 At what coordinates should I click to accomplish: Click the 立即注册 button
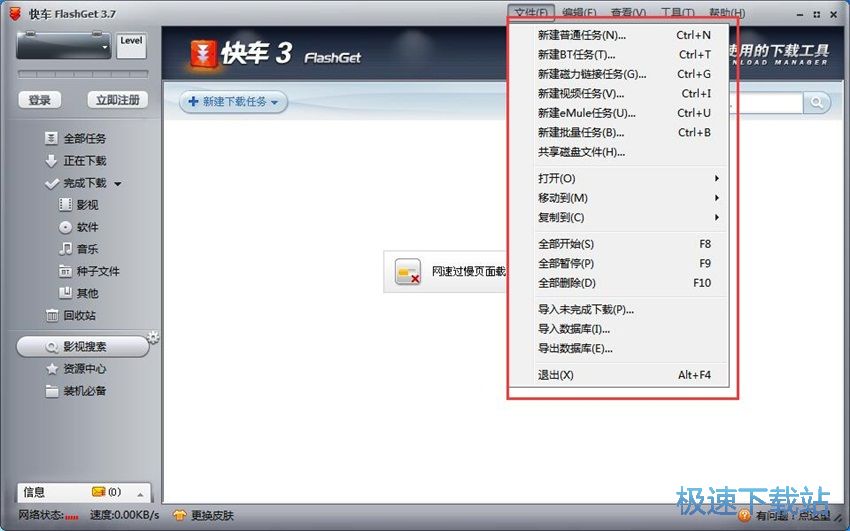pos(118,100)
